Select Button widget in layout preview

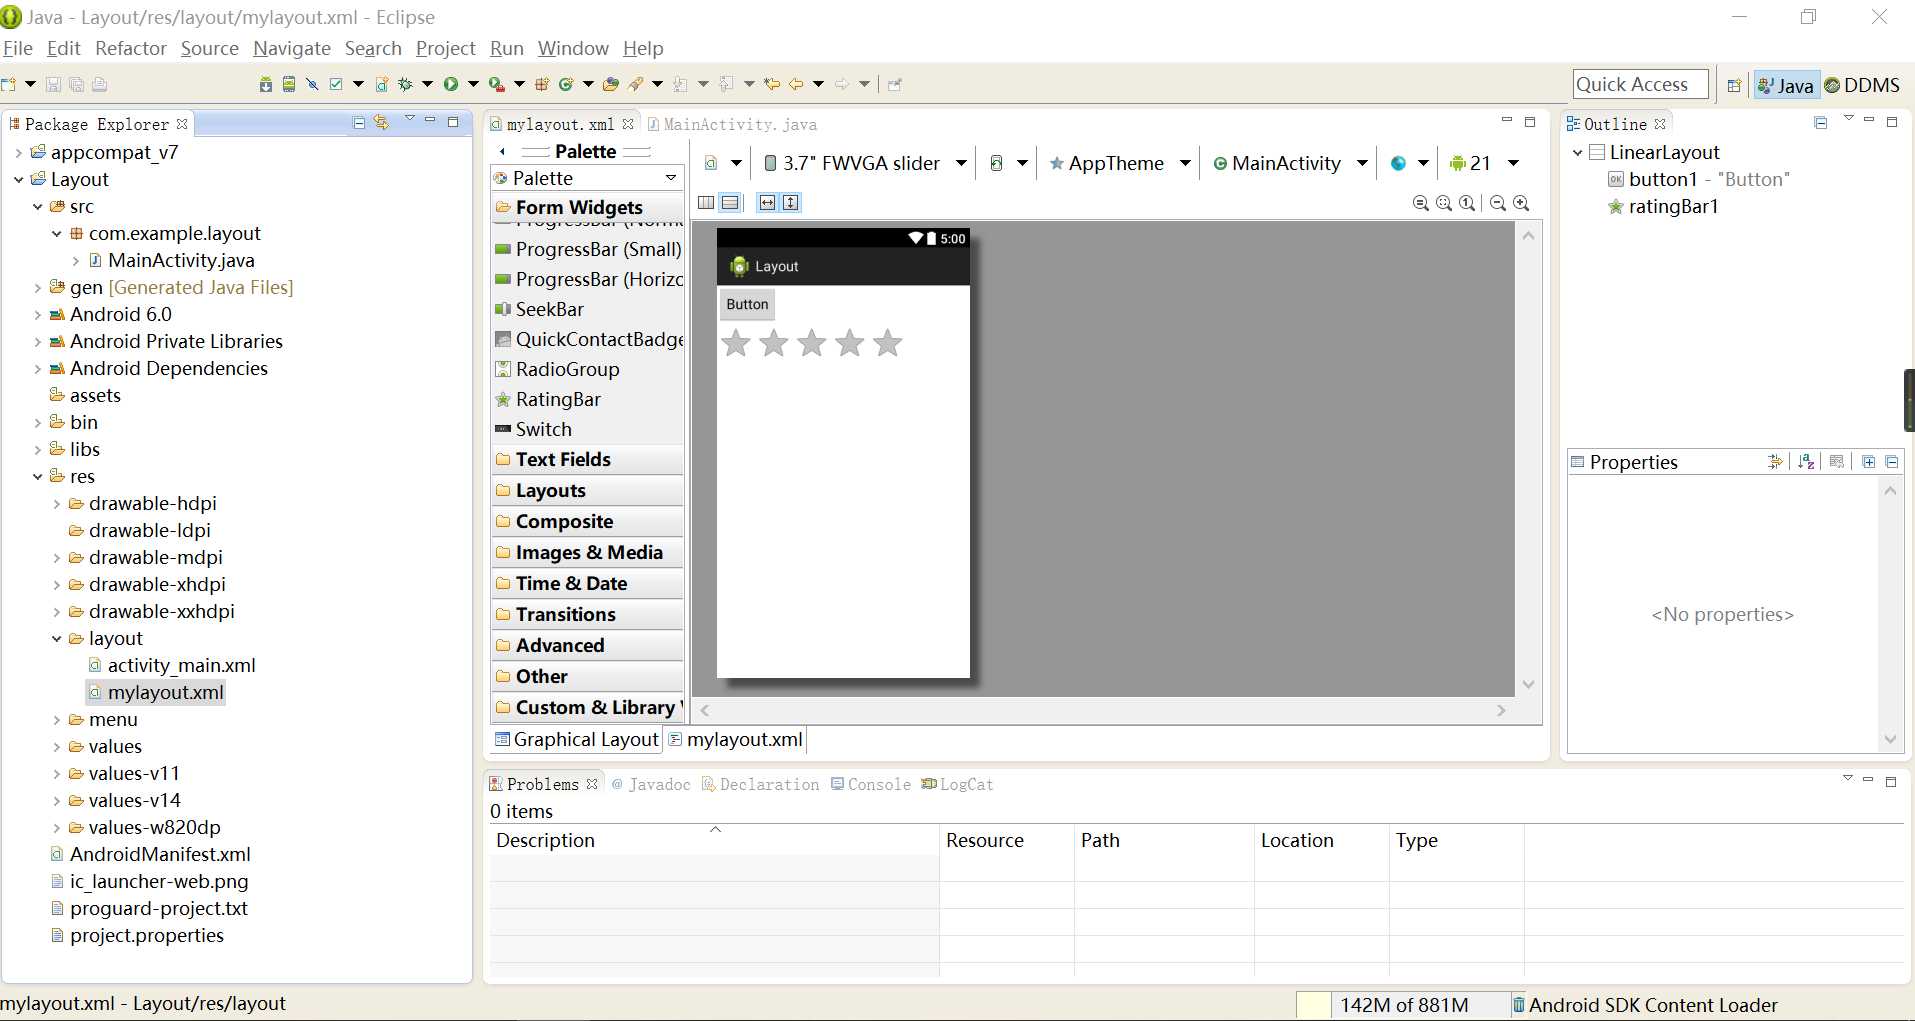pyautogui.click(x=747, y=304)
